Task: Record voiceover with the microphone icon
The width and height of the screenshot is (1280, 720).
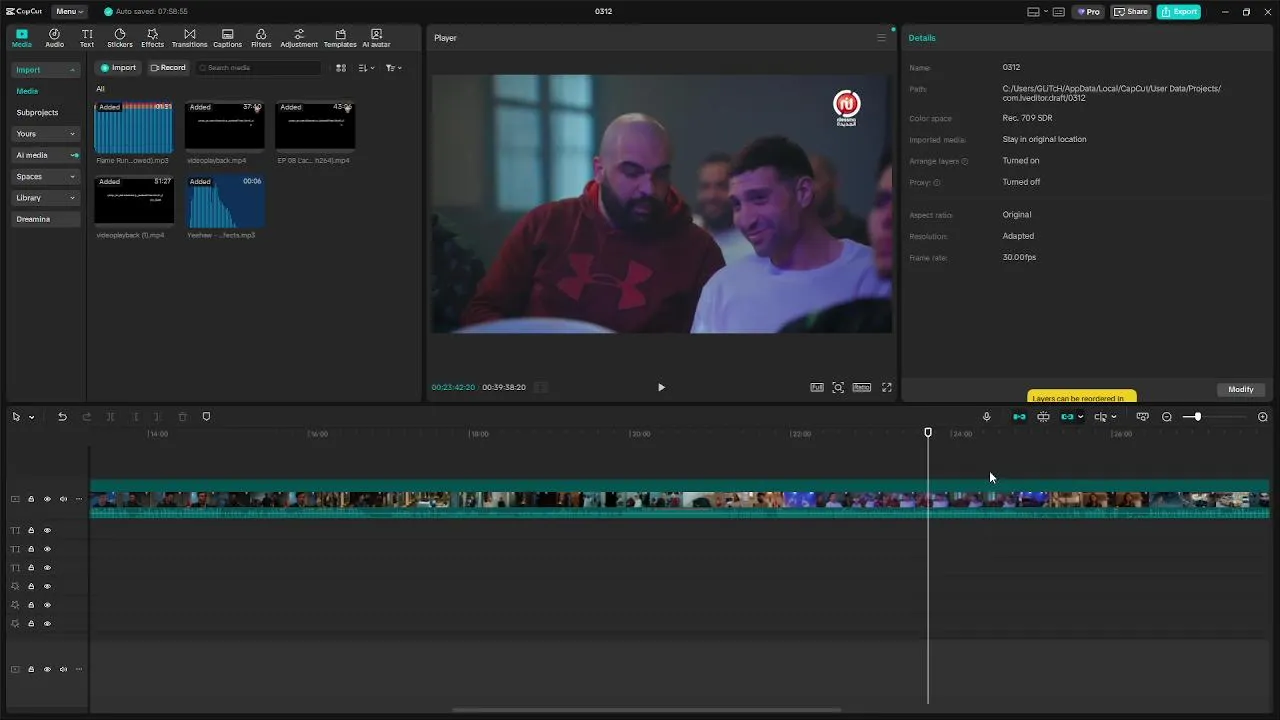Action: pyautogui.click(x=986, y=417)
